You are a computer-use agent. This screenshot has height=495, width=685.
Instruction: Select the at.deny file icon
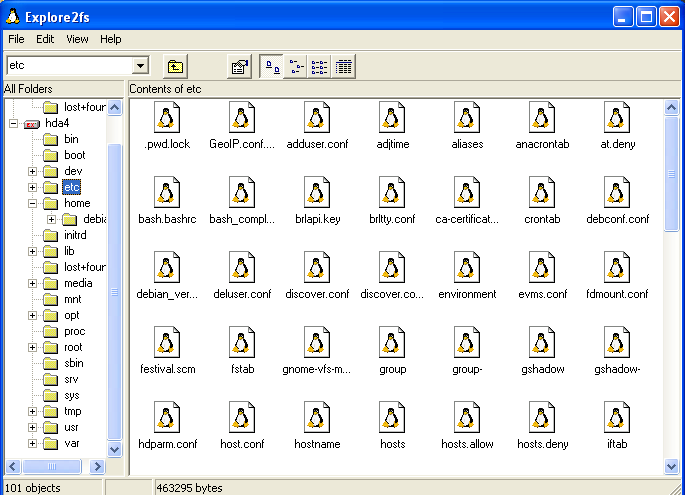(x=617, y=117)
